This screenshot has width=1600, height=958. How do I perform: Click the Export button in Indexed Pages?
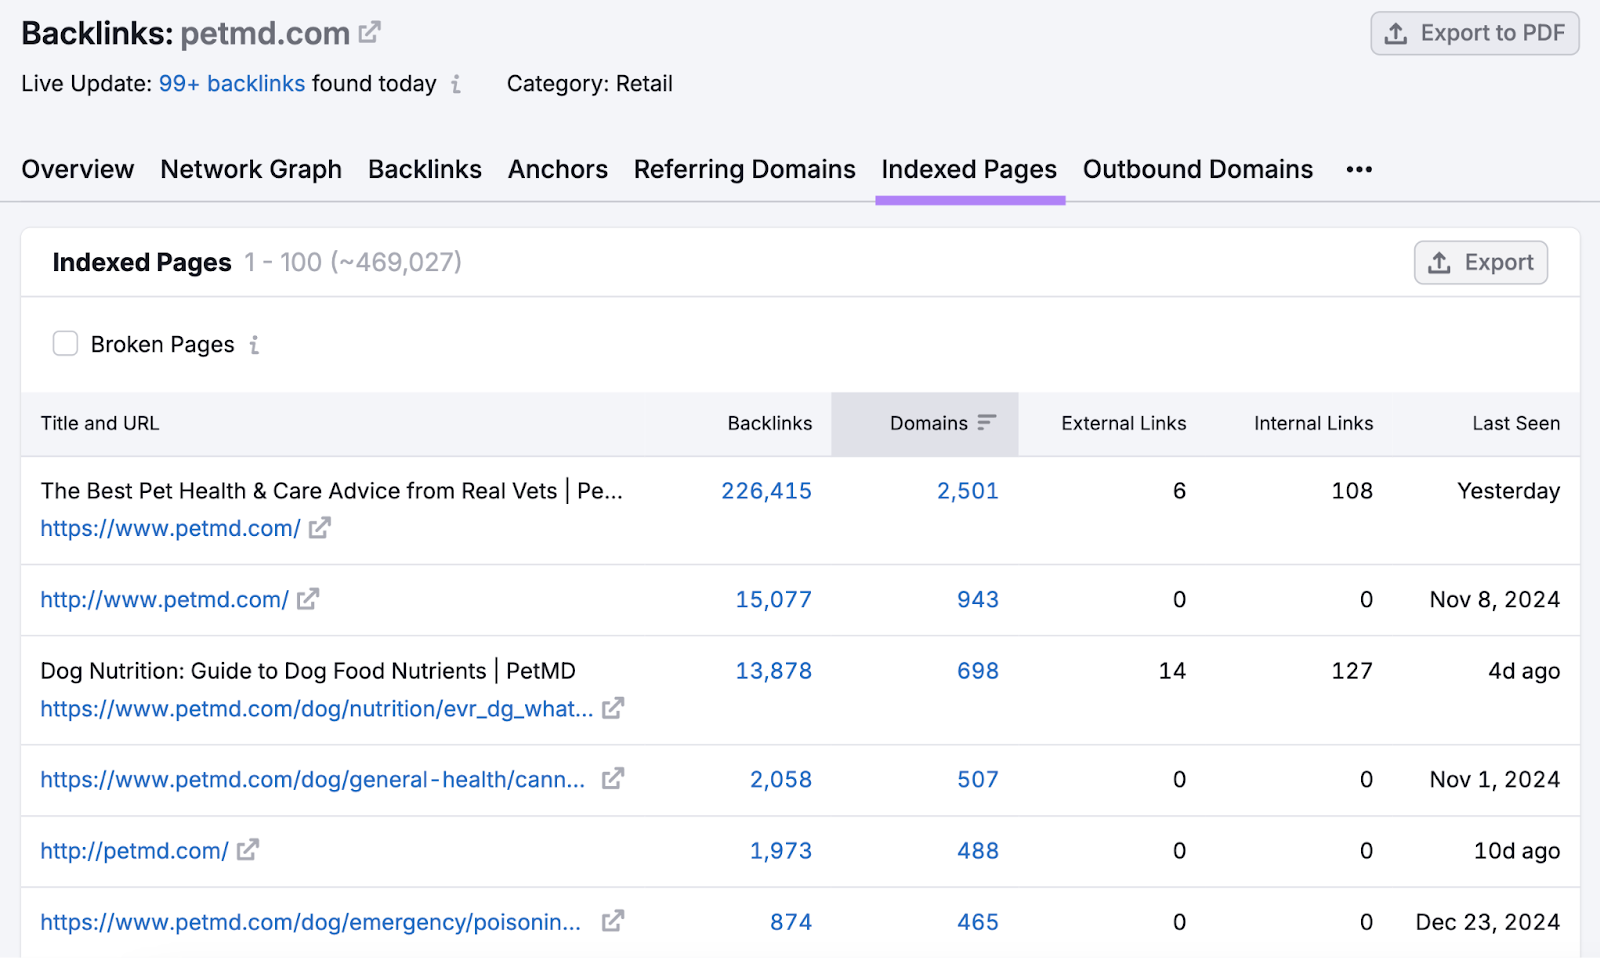(x=1481, y=262)
